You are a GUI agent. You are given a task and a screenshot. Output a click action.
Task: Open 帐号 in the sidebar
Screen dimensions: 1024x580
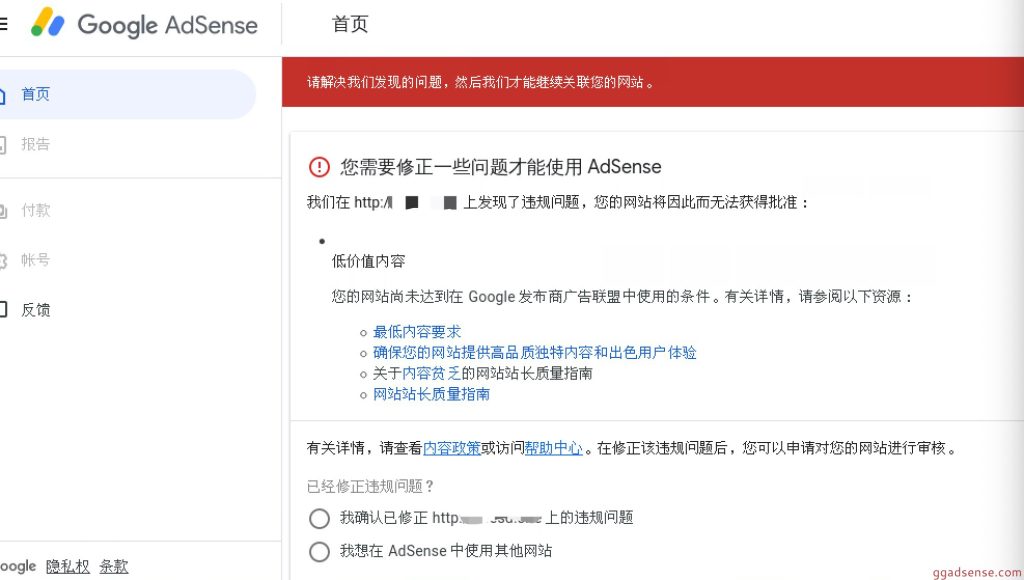[35, 260]
